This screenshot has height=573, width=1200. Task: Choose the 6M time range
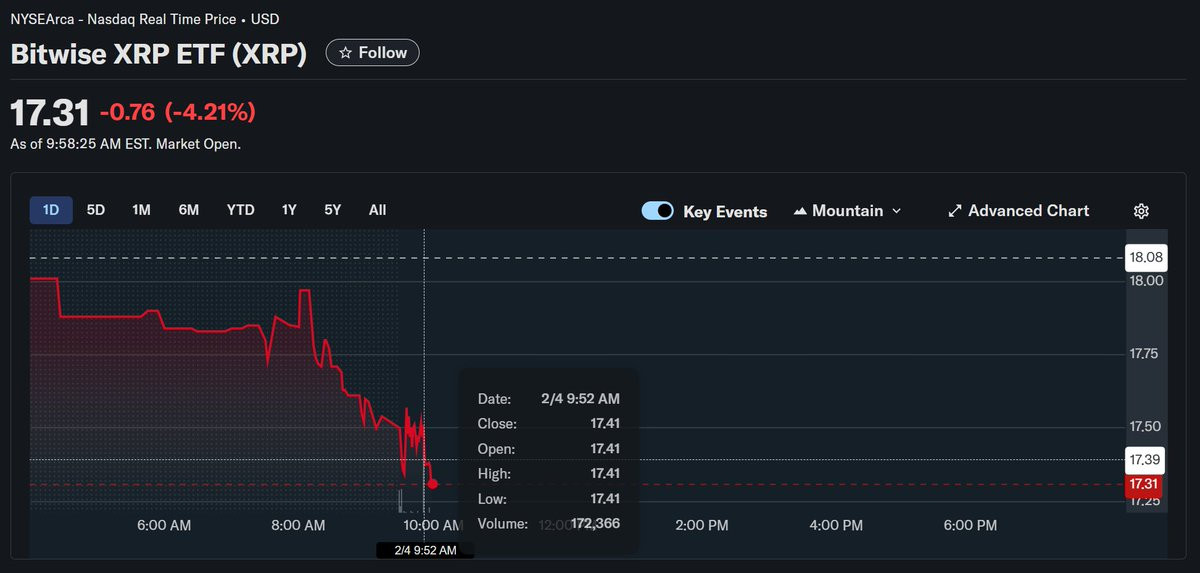(x=188, y=210)
